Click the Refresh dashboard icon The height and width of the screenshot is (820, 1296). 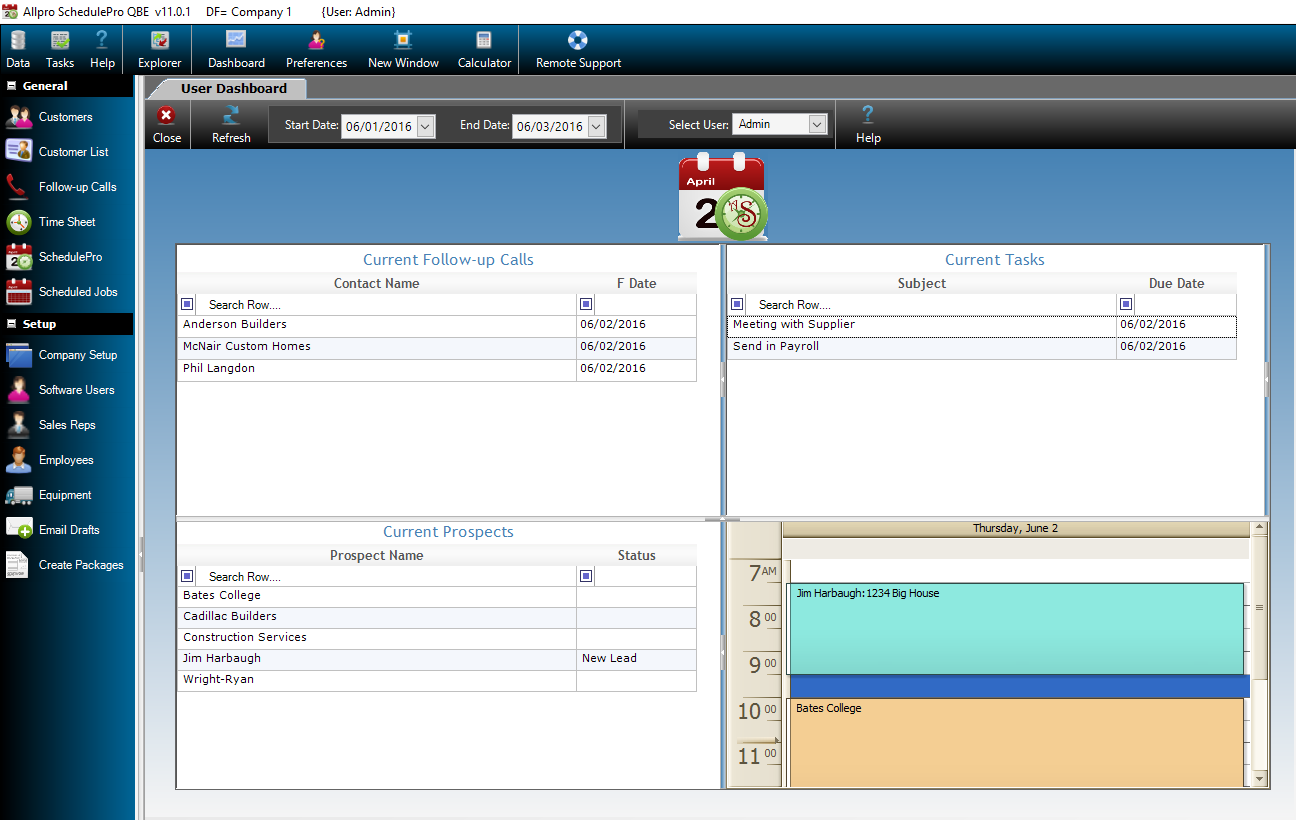pos(231,124)
